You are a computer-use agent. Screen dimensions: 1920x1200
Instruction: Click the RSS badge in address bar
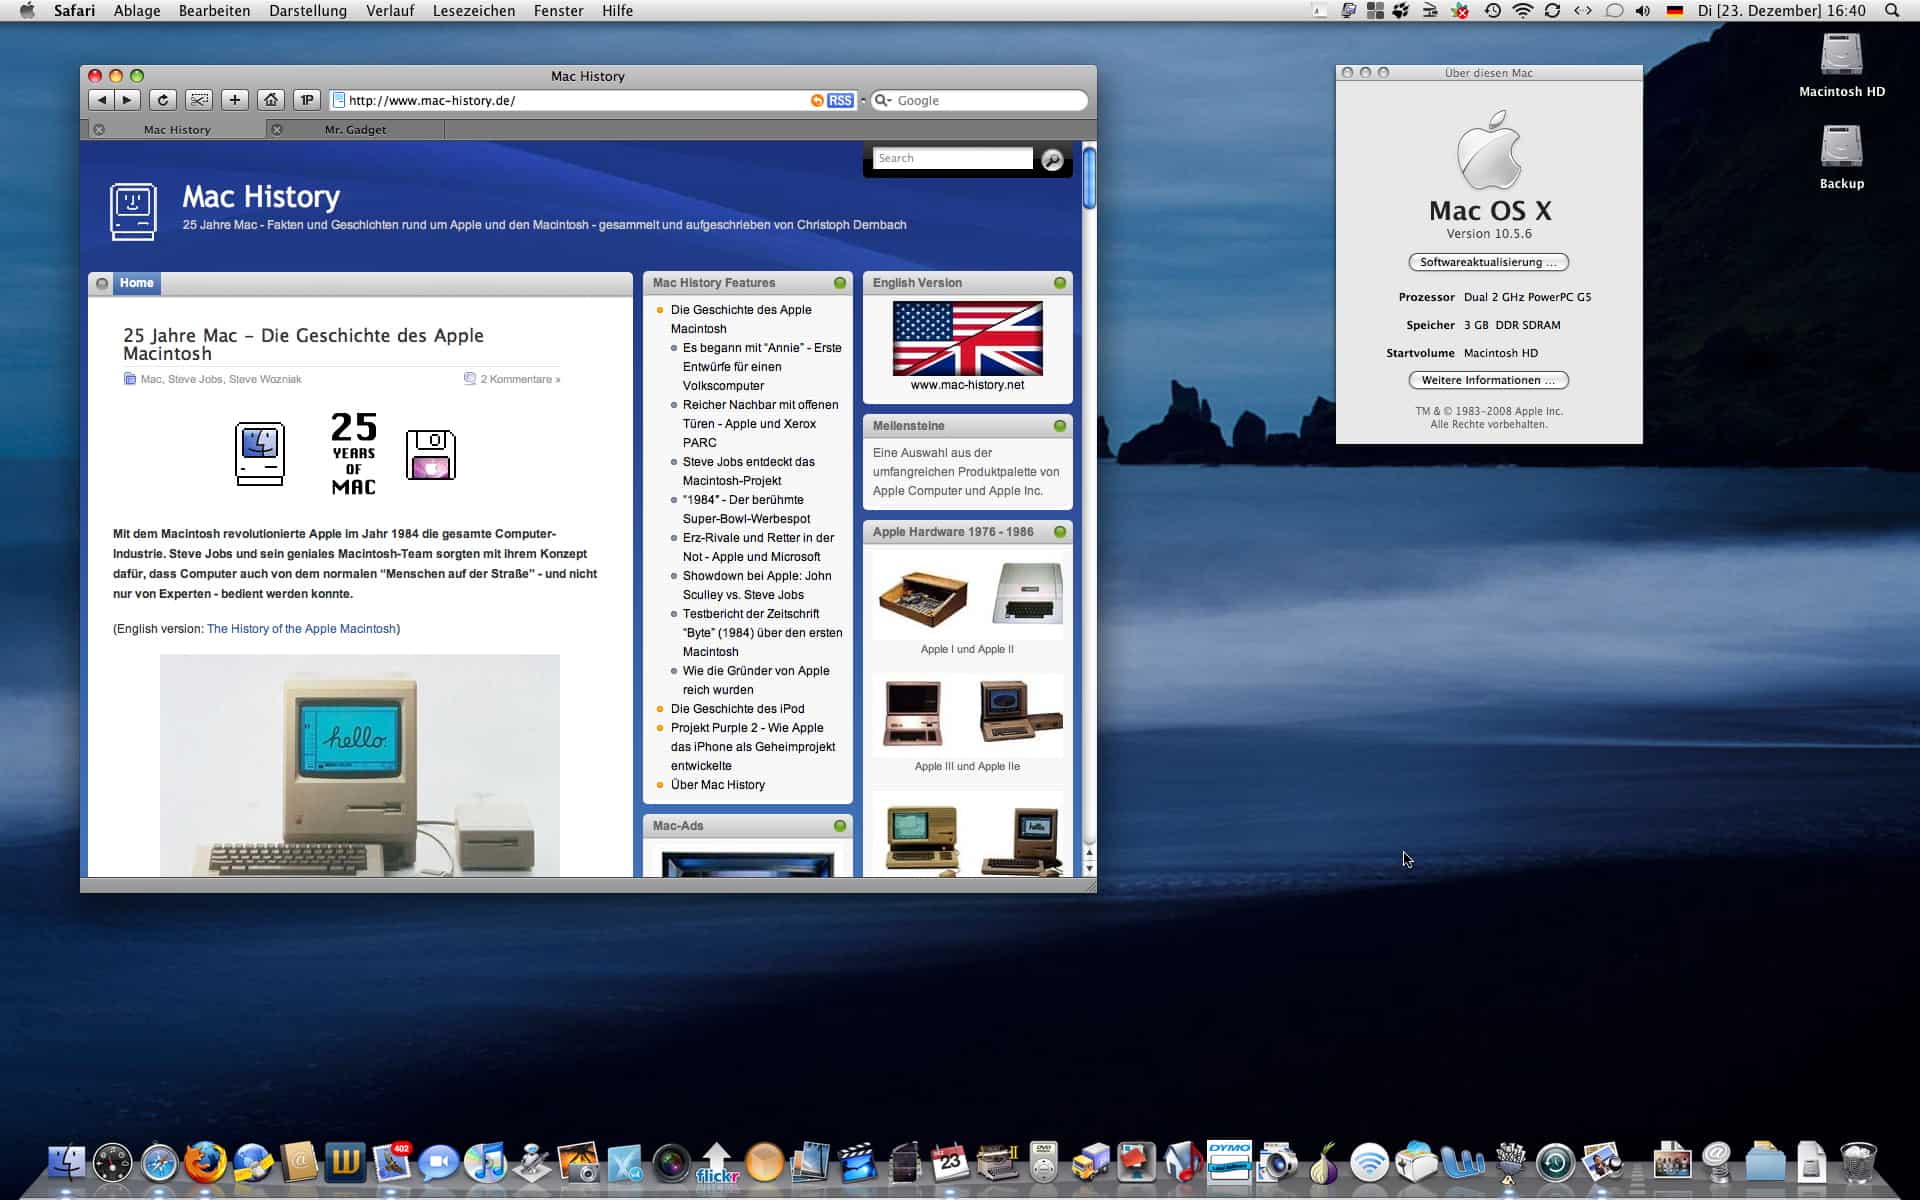point(840,100)
